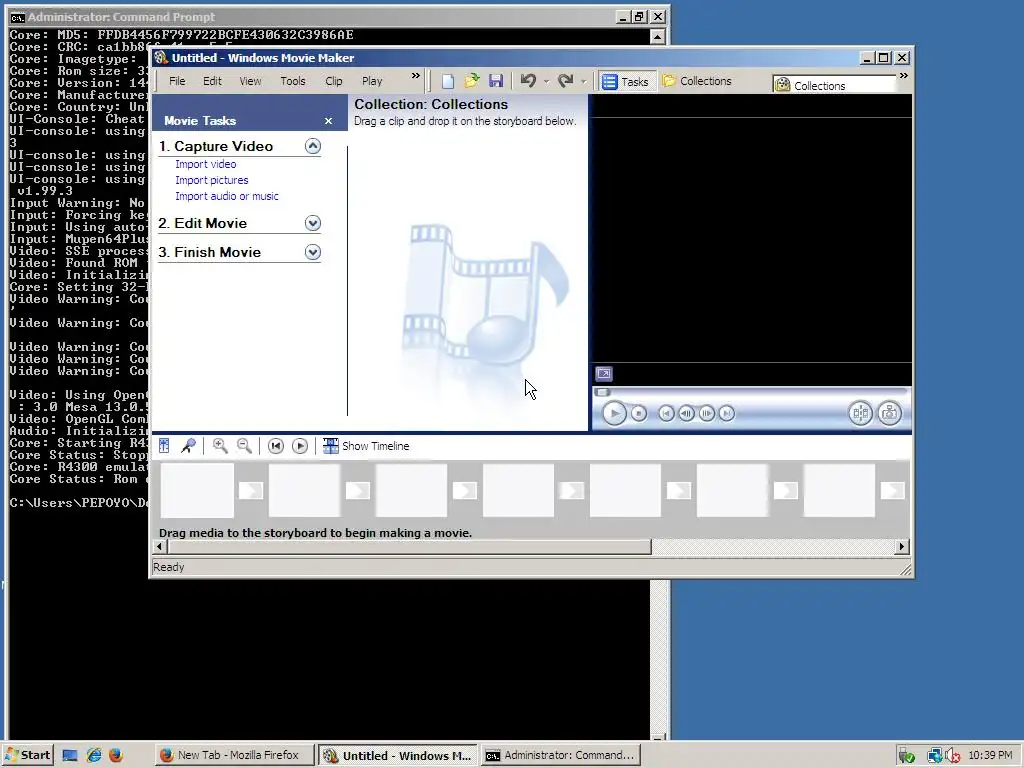Save project with the floppy disk icon
The image size is (1024, 768).
tap(496, 81)
